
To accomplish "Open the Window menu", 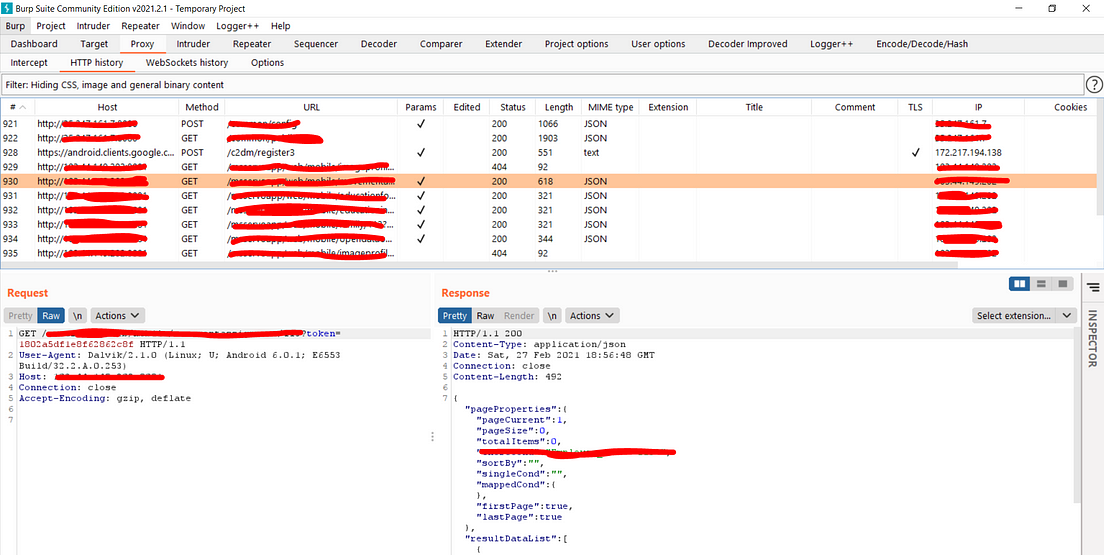I will [188, 26].
